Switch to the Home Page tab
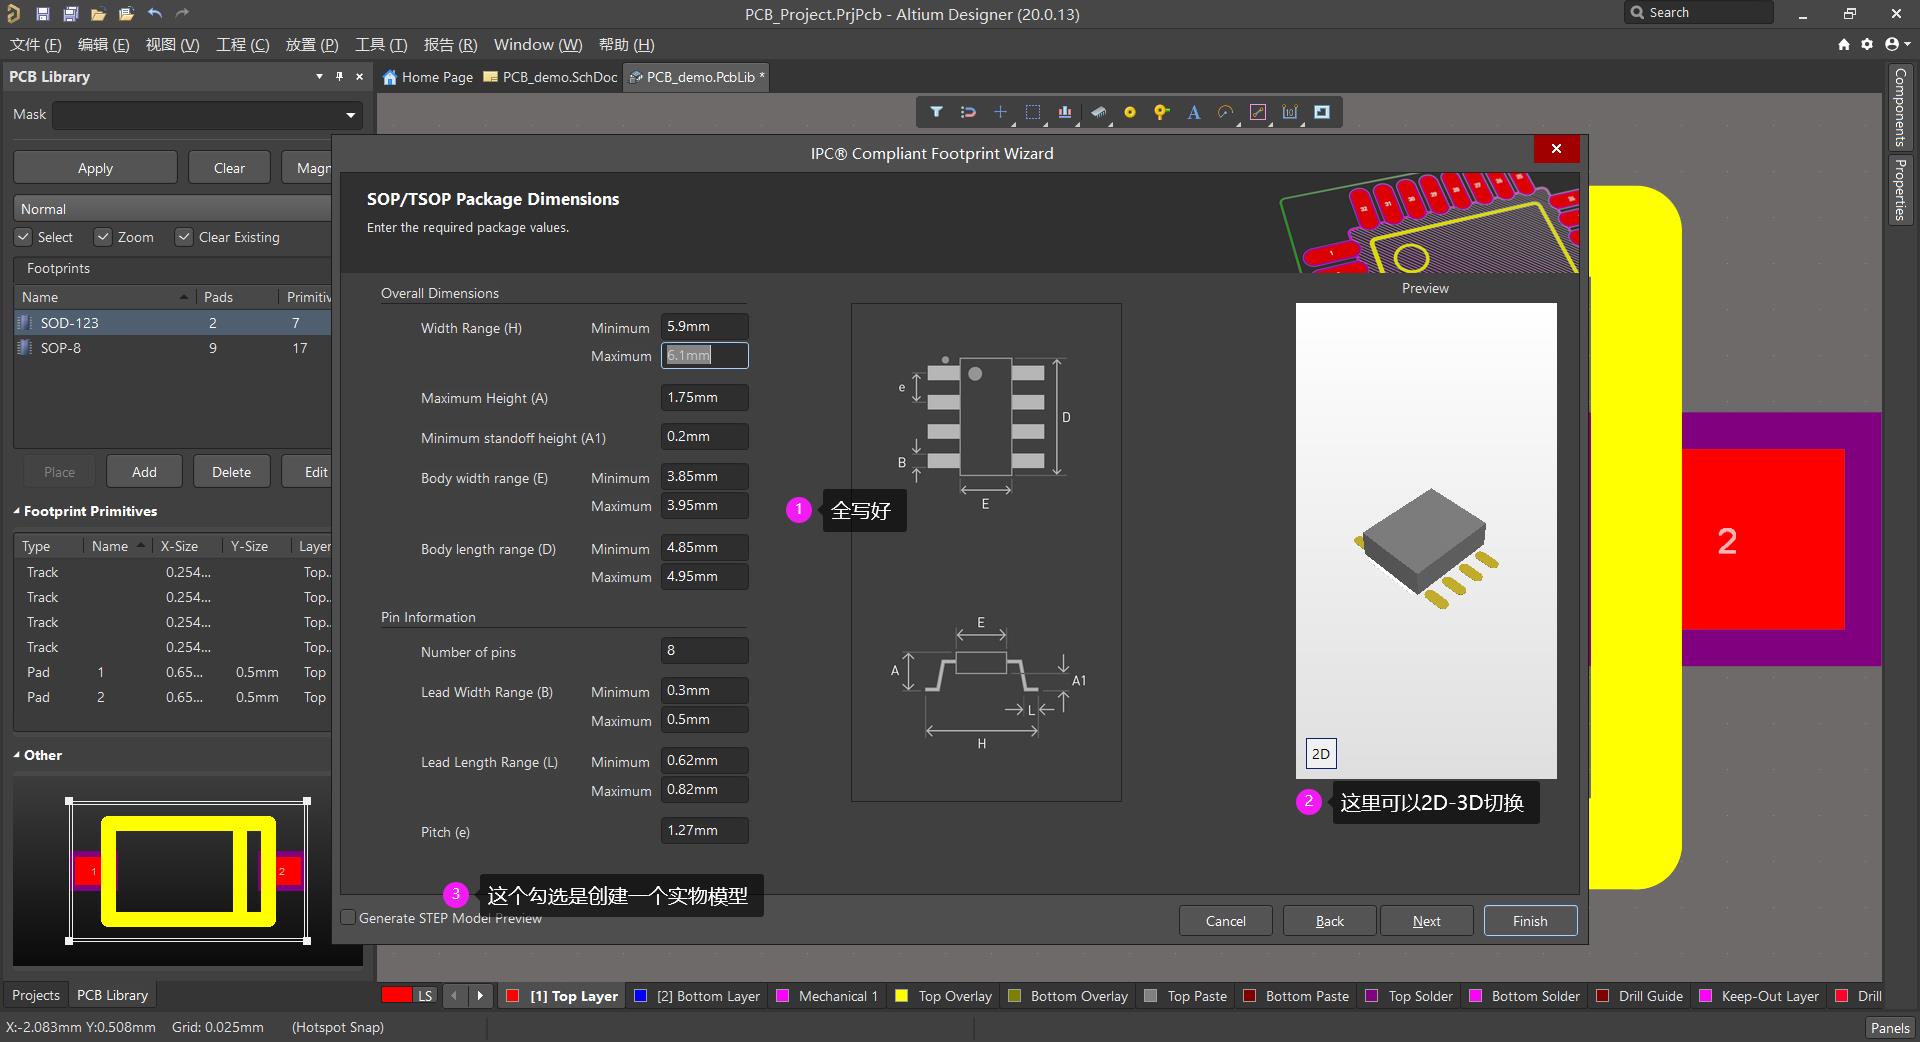 tap(427, 77)
